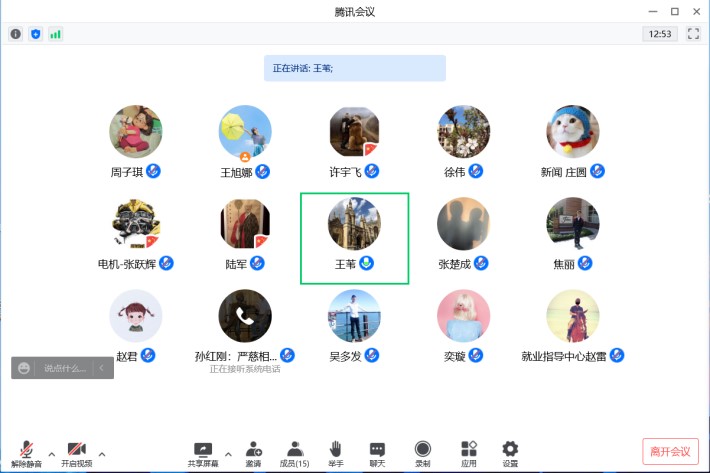Image resolution: width=710 pixels, height=473 pixels.
Task: Expand video options arrow beside 开启视频
Action: coord(100,451)
